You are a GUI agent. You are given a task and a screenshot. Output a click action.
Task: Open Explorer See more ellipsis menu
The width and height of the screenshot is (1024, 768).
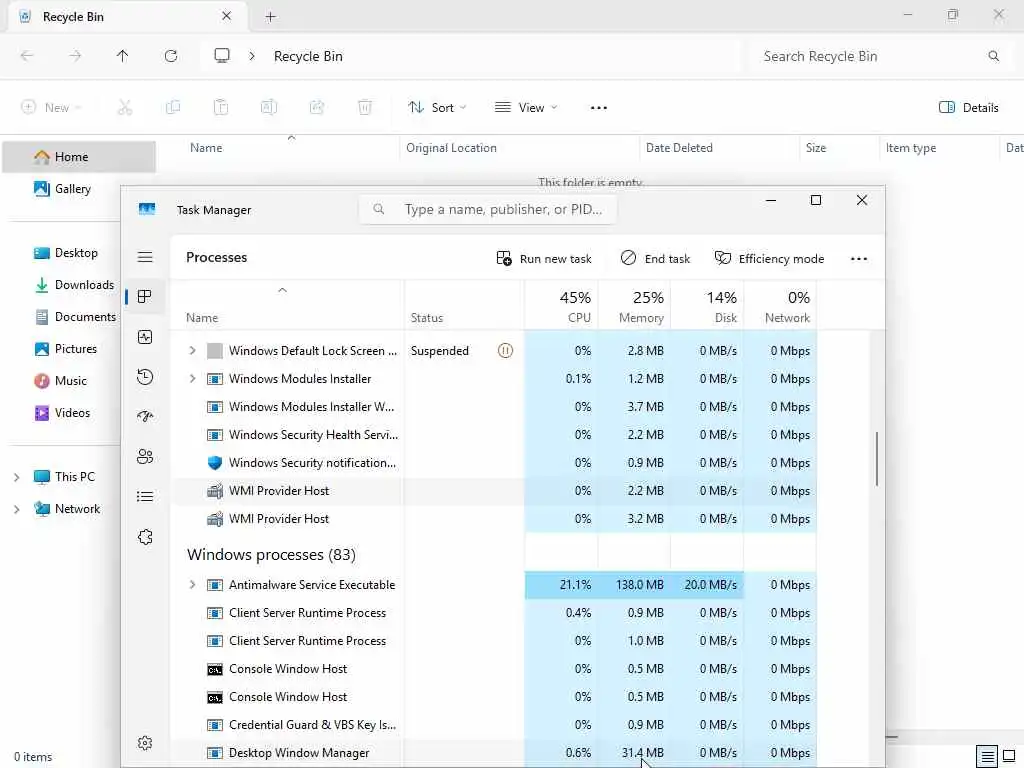click(x=598, y=108)
